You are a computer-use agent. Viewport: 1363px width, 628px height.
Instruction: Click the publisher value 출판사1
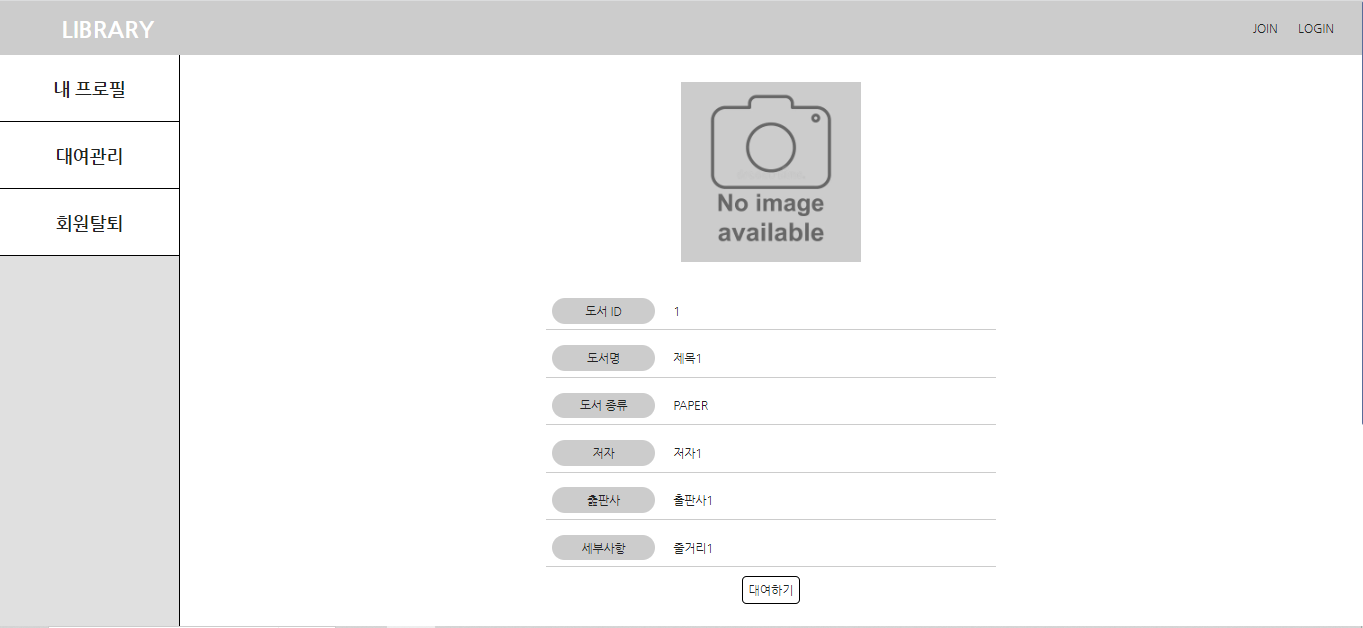tap(691, 500)
